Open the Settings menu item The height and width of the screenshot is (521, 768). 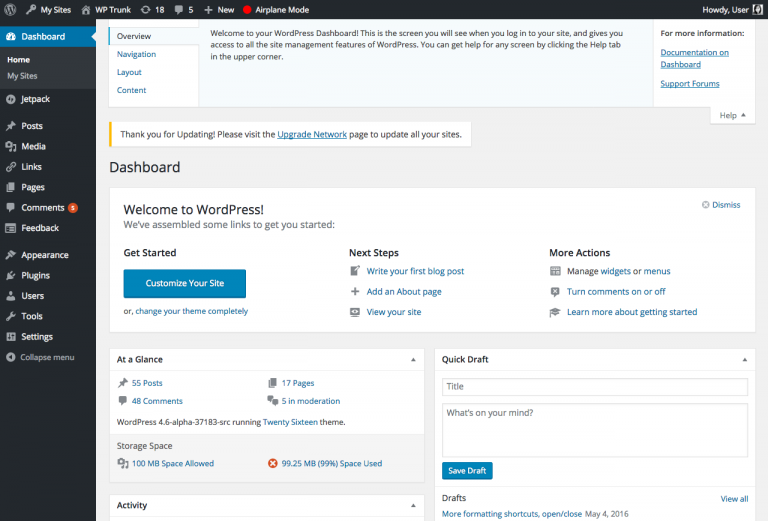37,337
